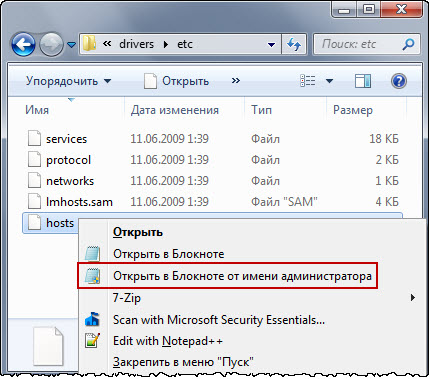This screenshot has height=379, width=430.
Task: Minimize the Explorer window
Action: pyautogui.click(x=344, y=9)
